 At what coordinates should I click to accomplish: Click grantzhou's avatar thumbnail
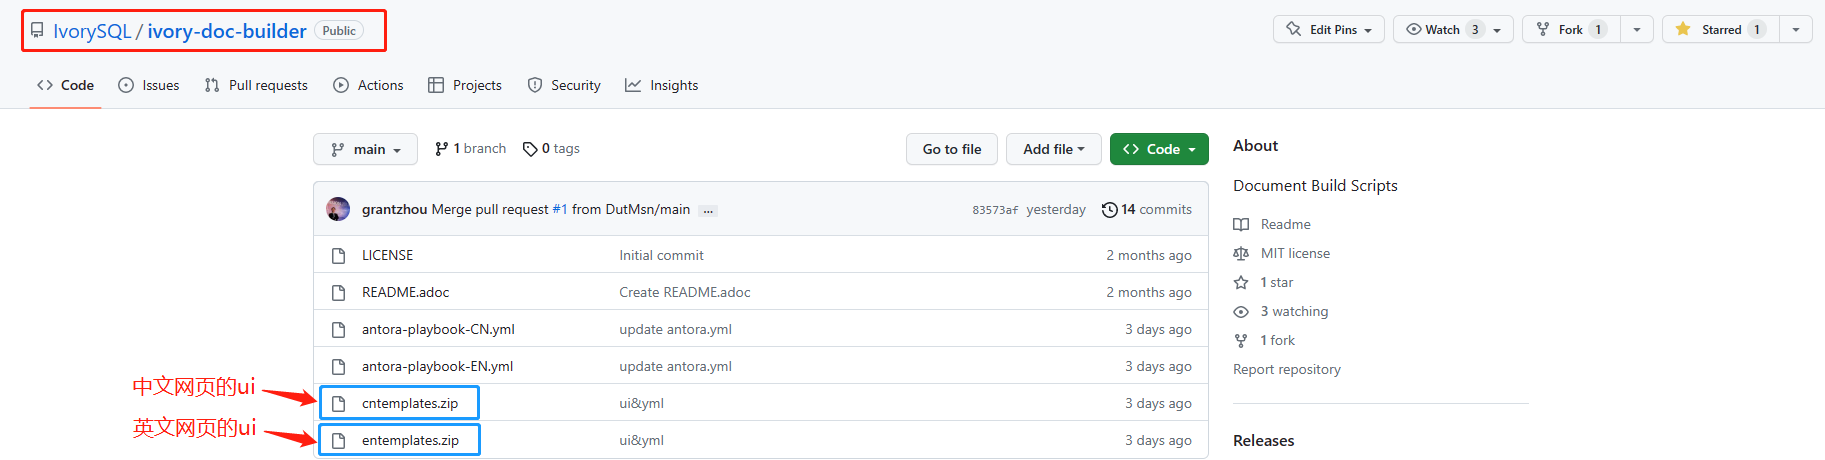click(x=338, y=209)
